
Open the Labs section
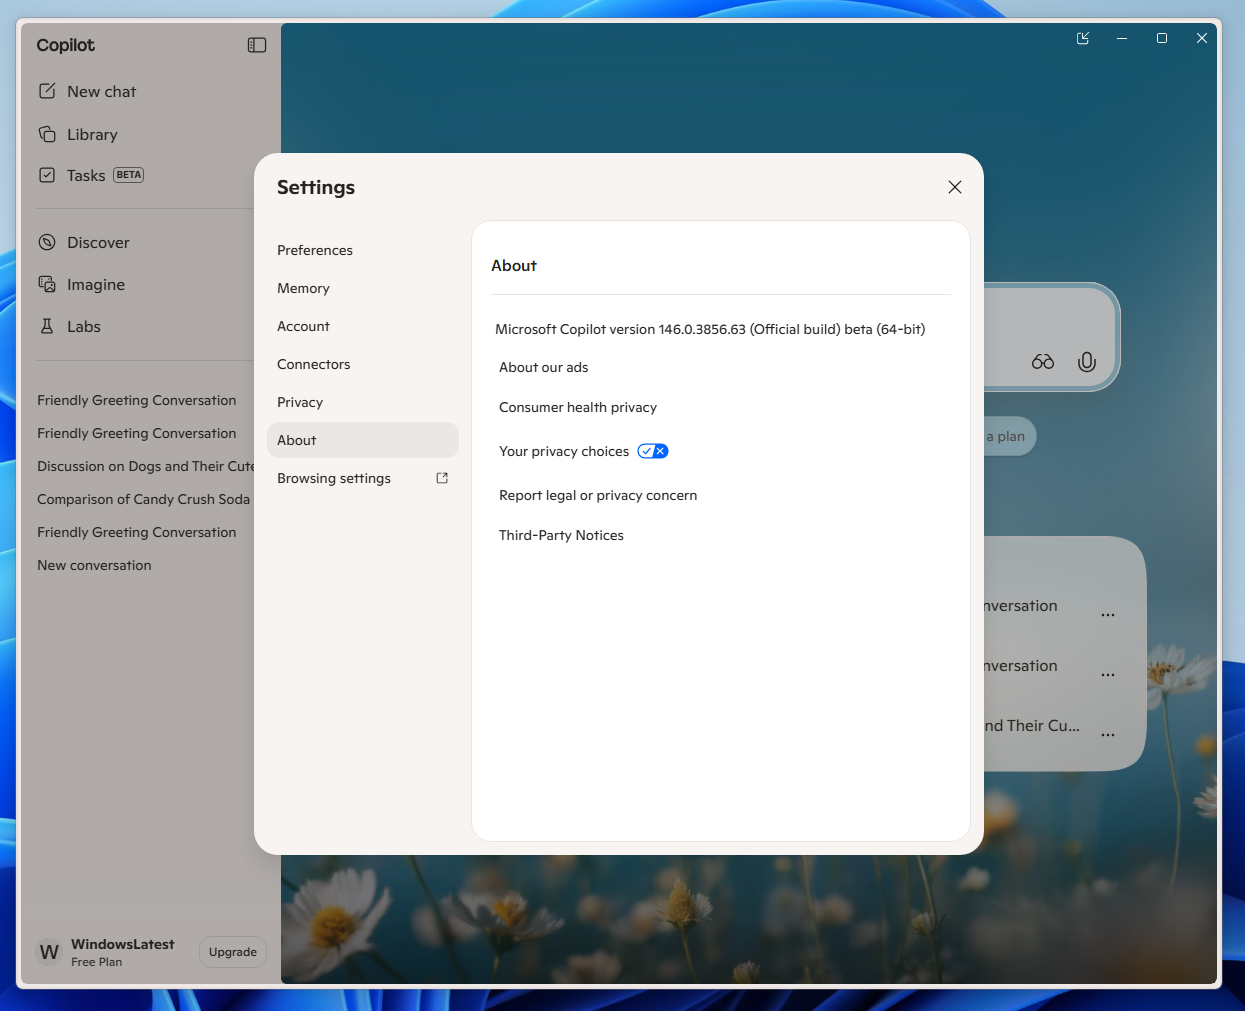(x=83, y=326)
